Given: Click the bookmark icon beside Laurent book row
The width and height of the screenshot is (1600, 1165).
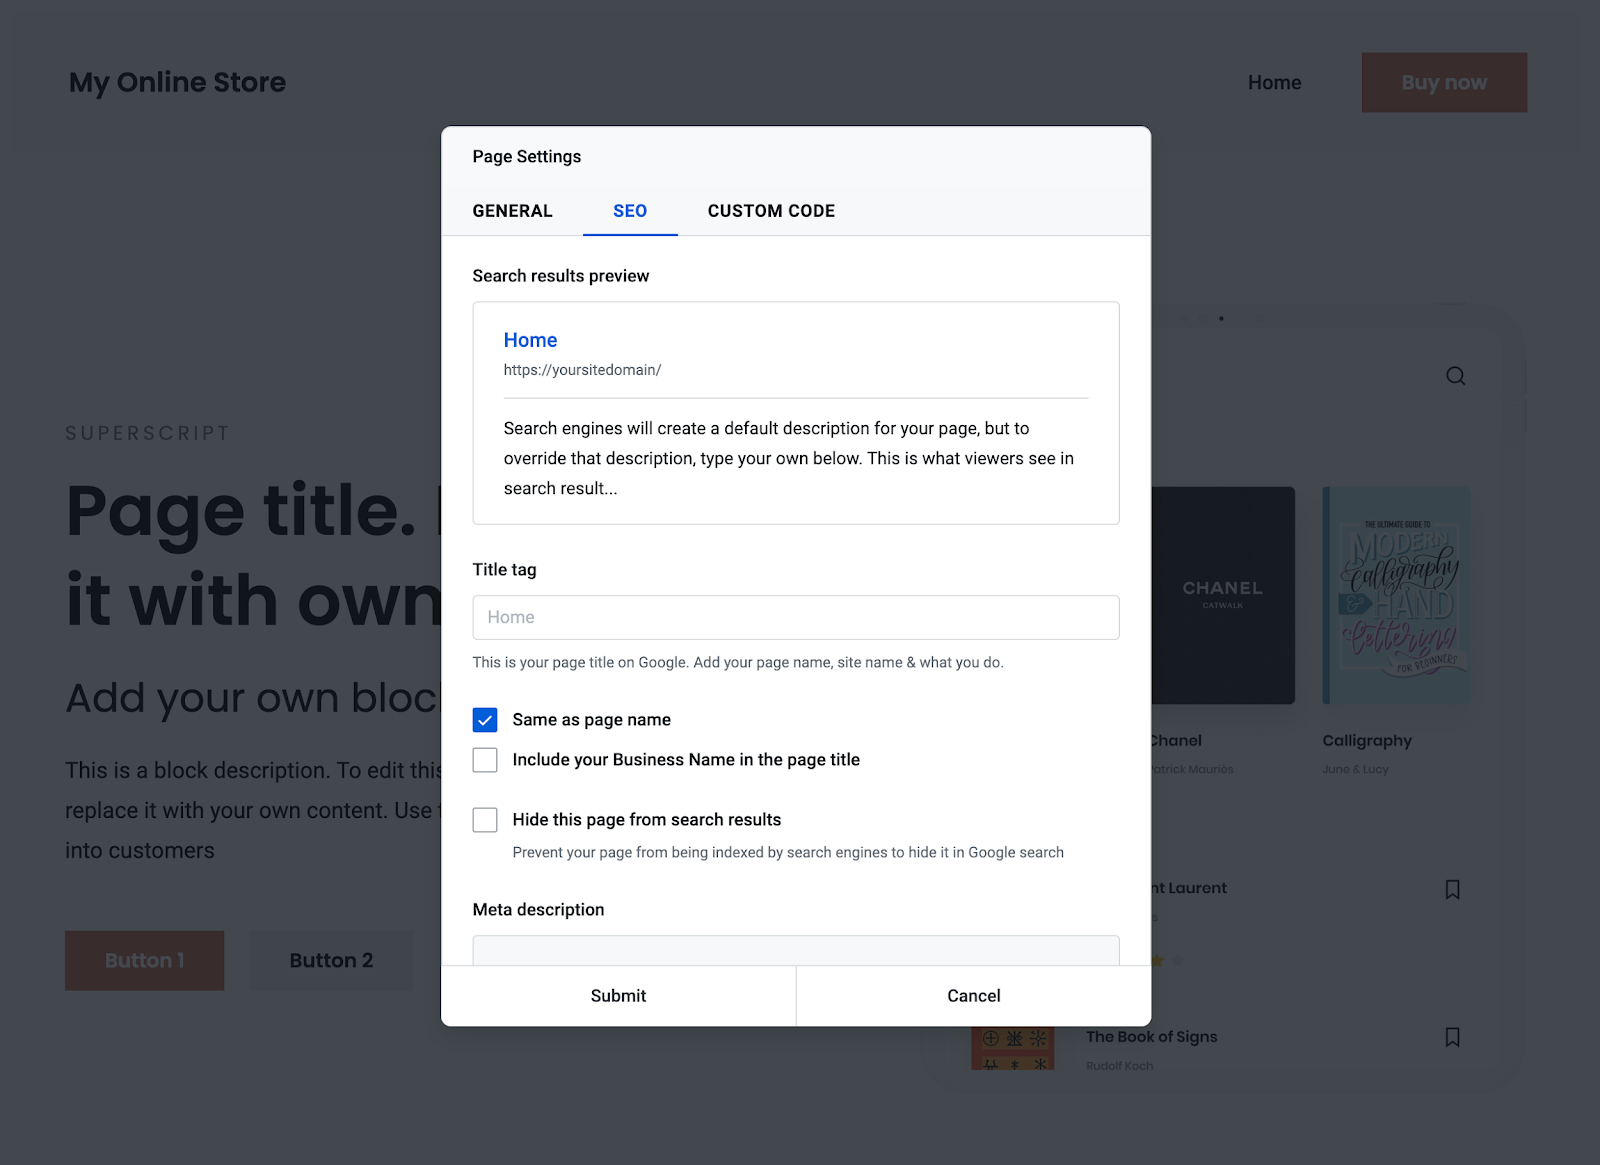Looking at the screenshot, I should point(1453,889).
